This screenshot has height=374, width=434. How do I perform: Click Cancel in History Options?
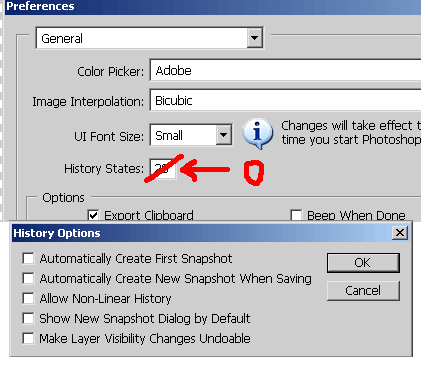point(363,291)
